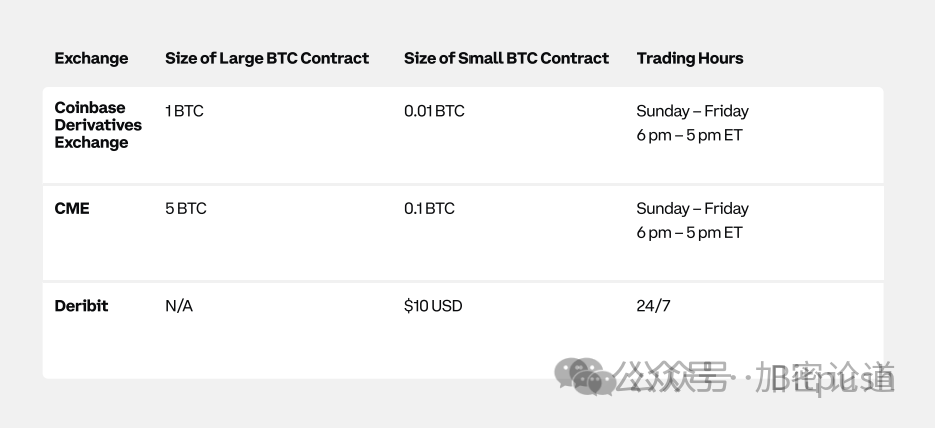The image size is (936, 428).
Task: Click the CME row label
Action: [x=72, y=208]
